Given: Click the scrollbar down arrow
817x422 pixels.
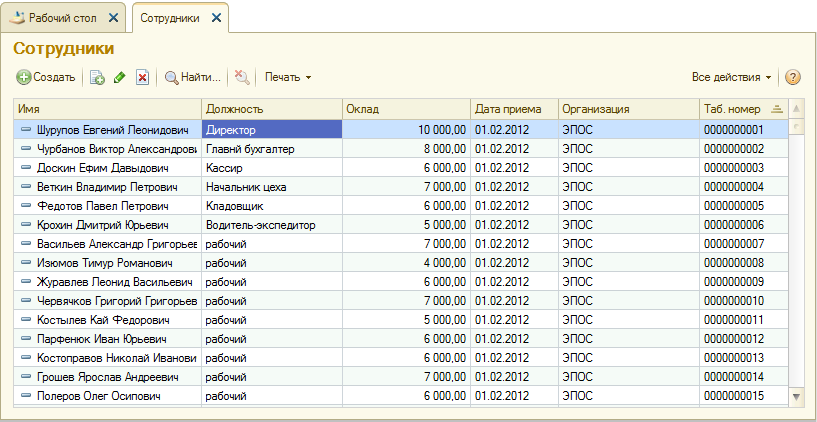Looking at the screenshot, I should (795, 396).
